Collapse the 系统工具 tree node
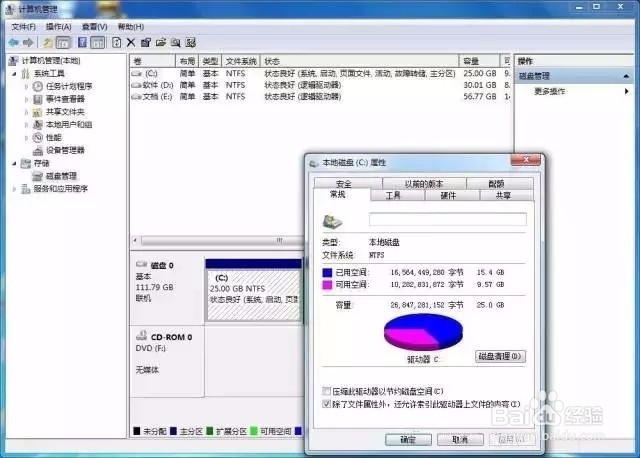 coord(15,74)
